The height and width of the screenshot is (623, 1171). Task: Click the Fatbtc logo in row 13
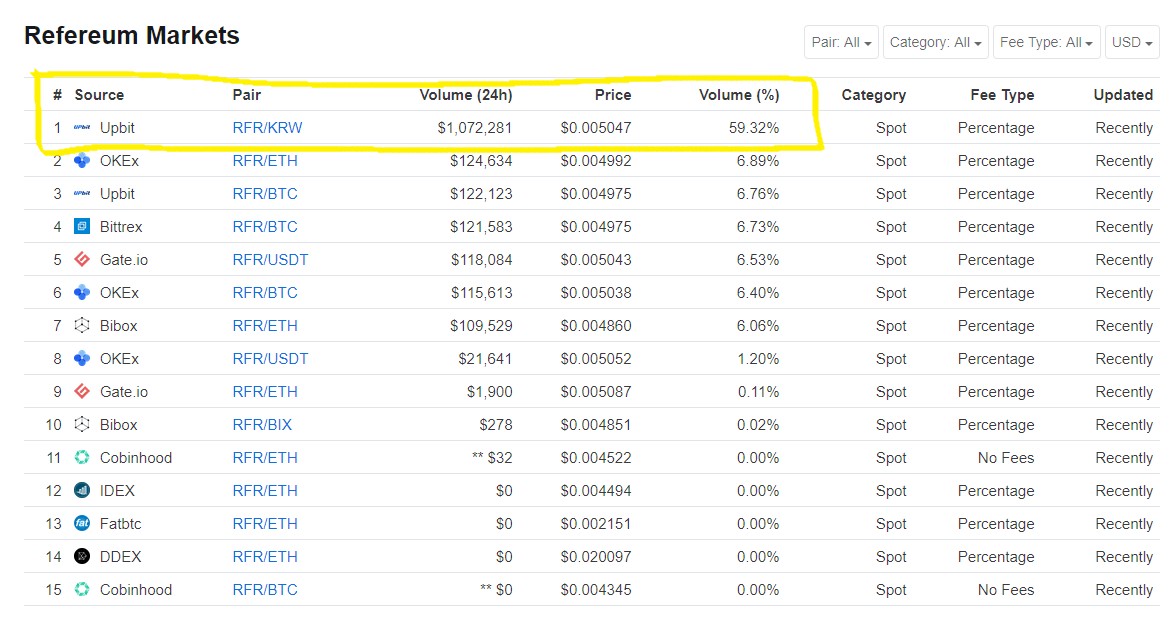point(82,524)
